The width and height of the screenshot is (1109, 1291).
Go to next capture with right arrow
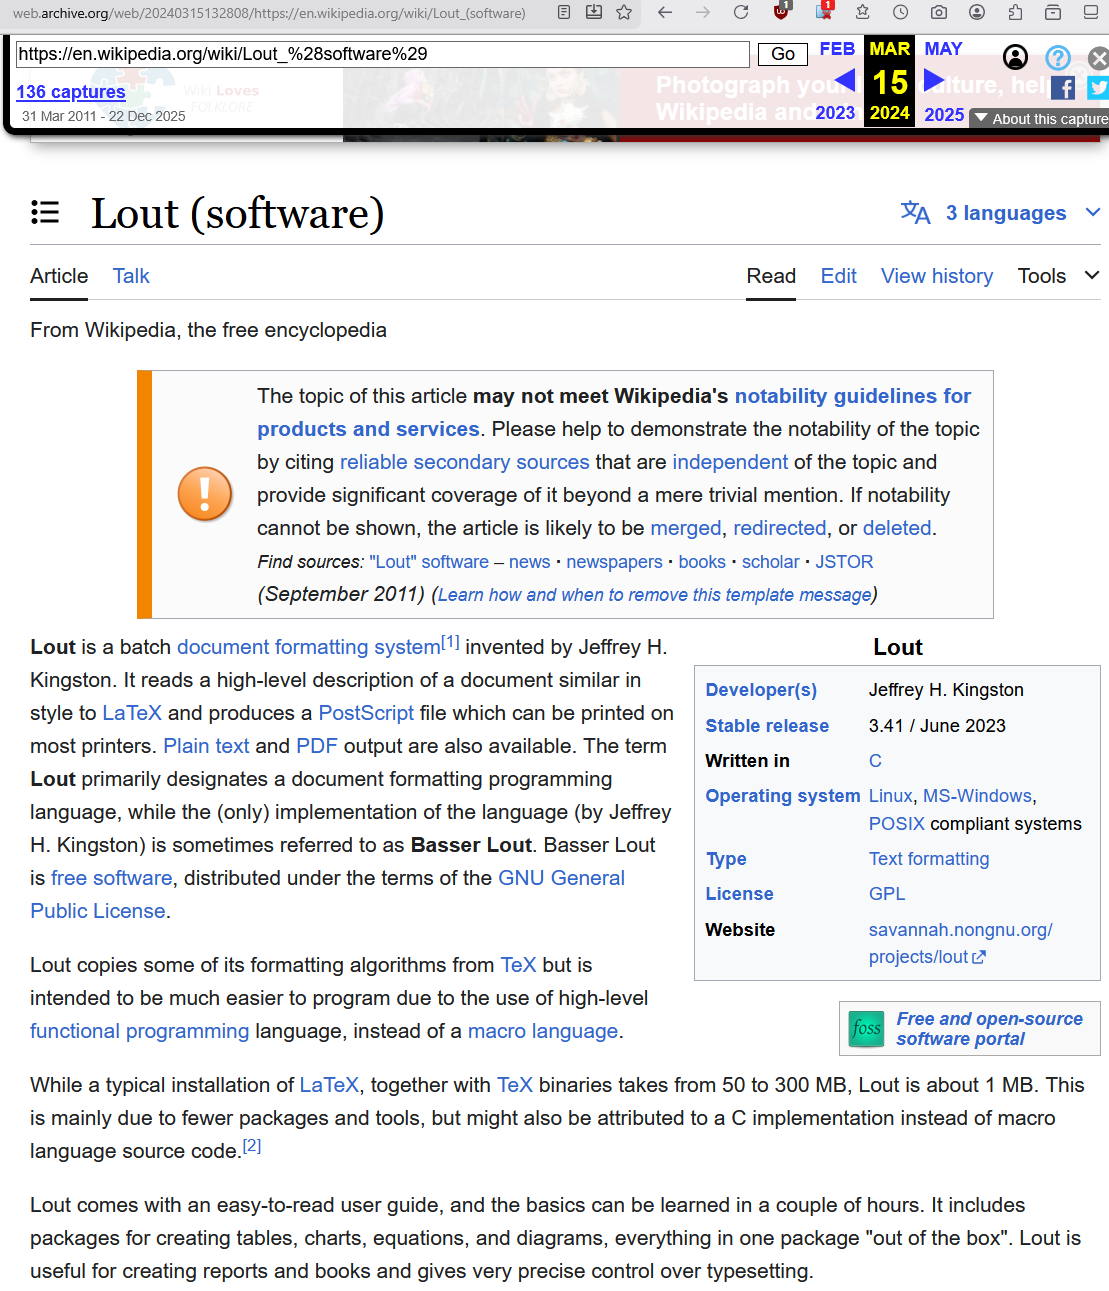point(934,80)
